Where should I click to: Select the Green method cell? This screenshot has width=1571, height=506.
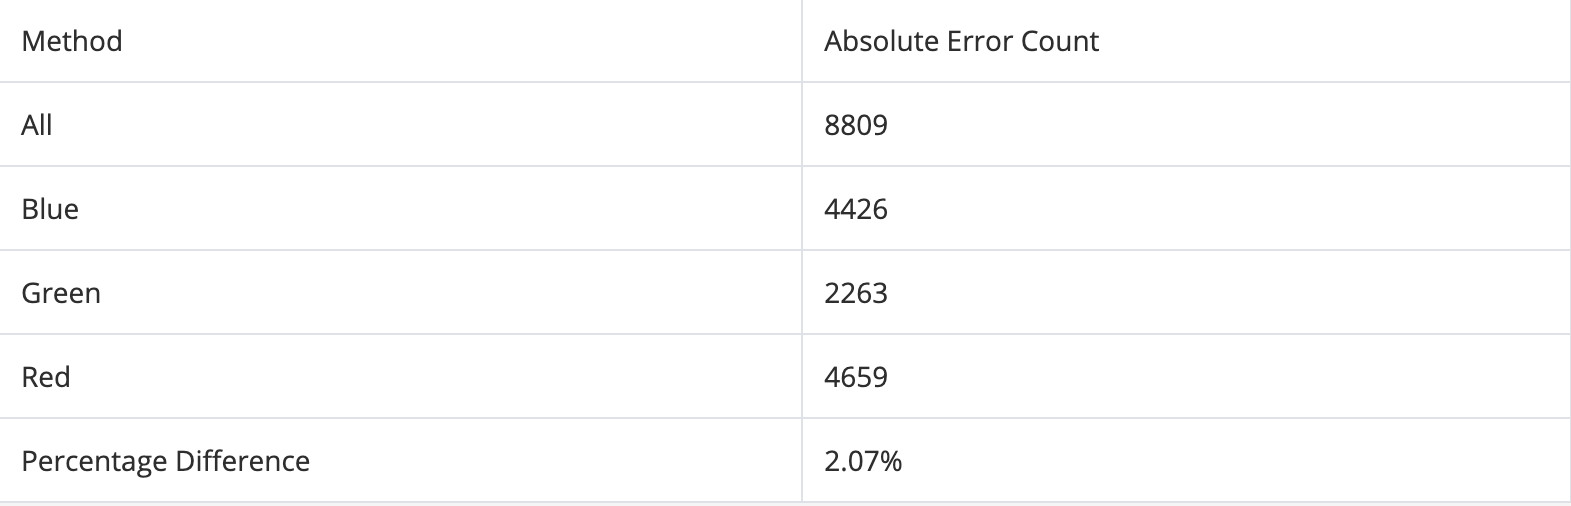pyautogui.click(x=61, y=293)
